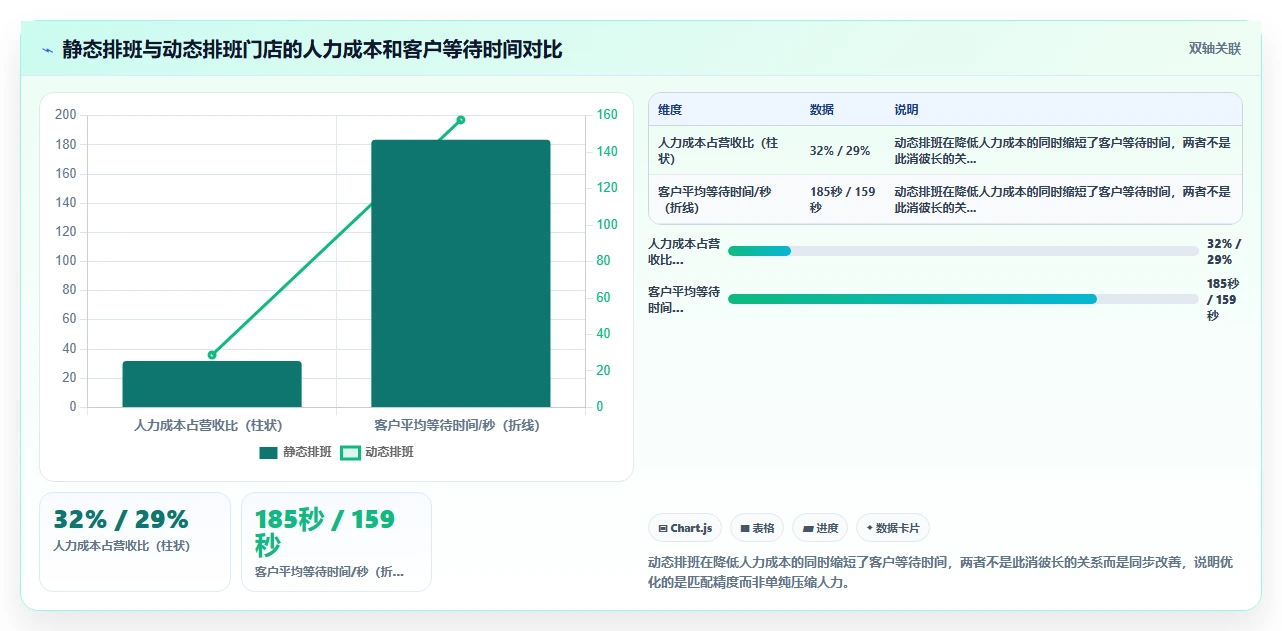This screenshot has height=631, width=1282.
Task: Toggle the 动态排班 legend item
Action: point(377,452)
